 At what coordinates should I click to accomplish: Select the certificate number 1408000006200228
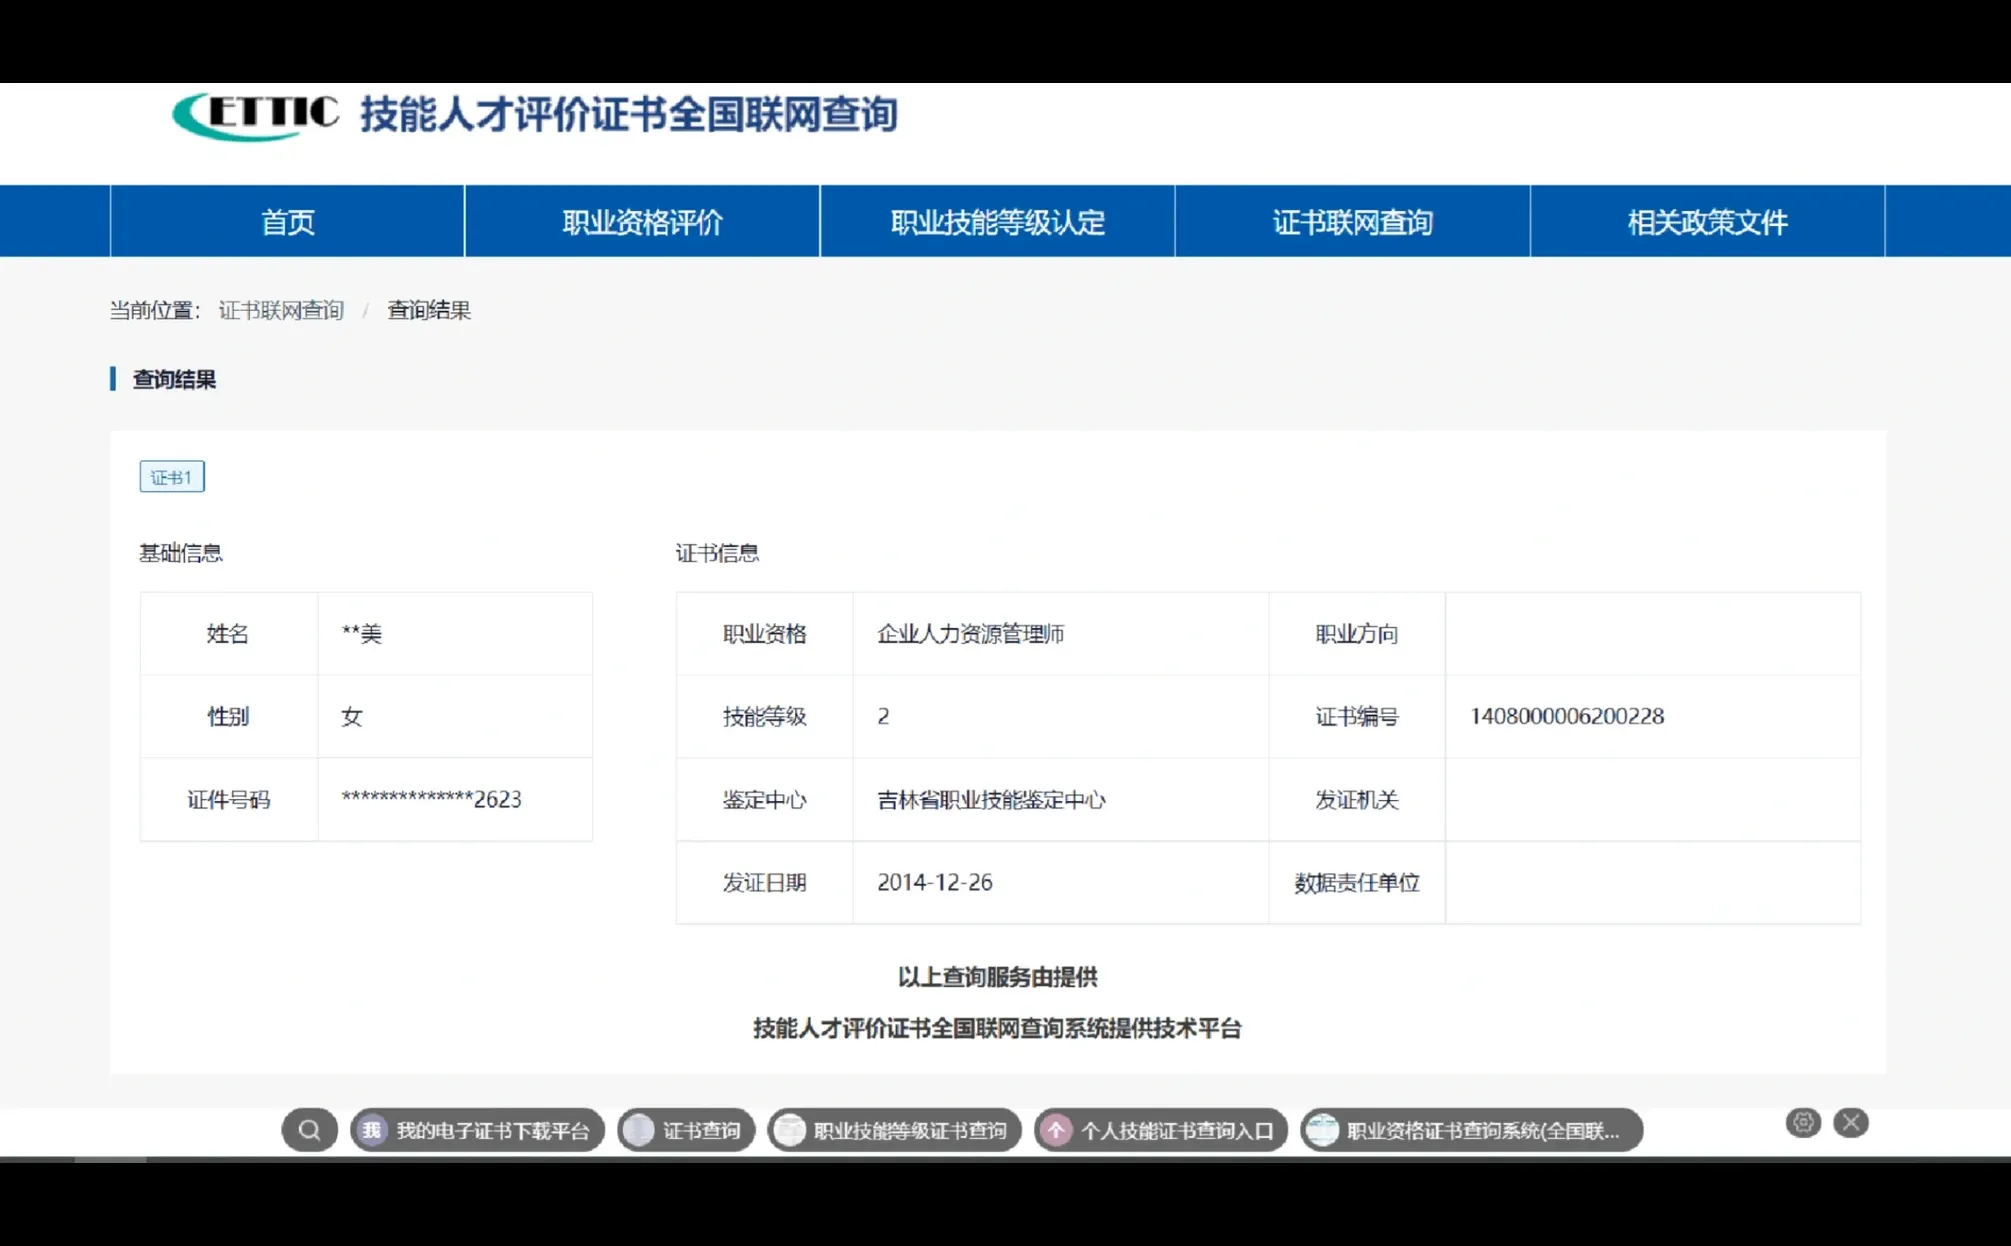(x=1566, y=716)
